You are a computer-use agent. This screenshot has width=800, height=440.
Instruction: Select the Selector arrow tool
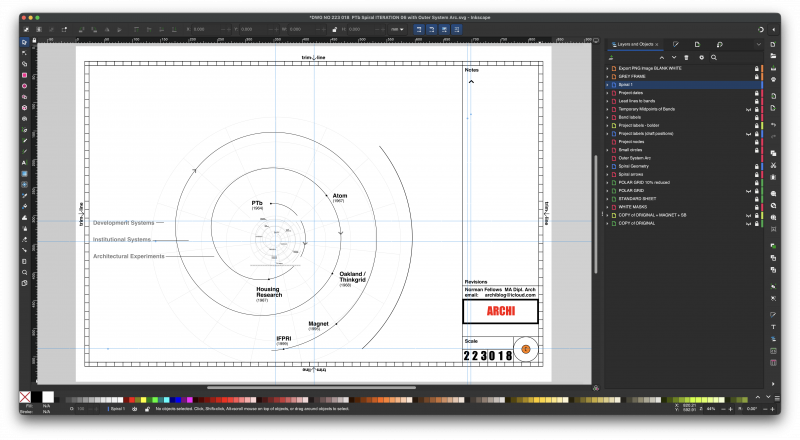point(24,42)
